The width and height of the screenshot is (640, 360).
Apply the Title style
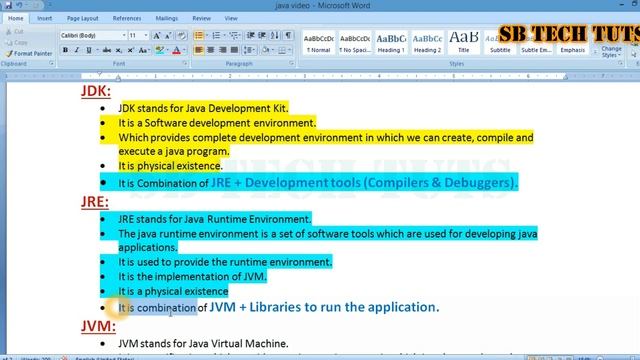coord(464,43)
